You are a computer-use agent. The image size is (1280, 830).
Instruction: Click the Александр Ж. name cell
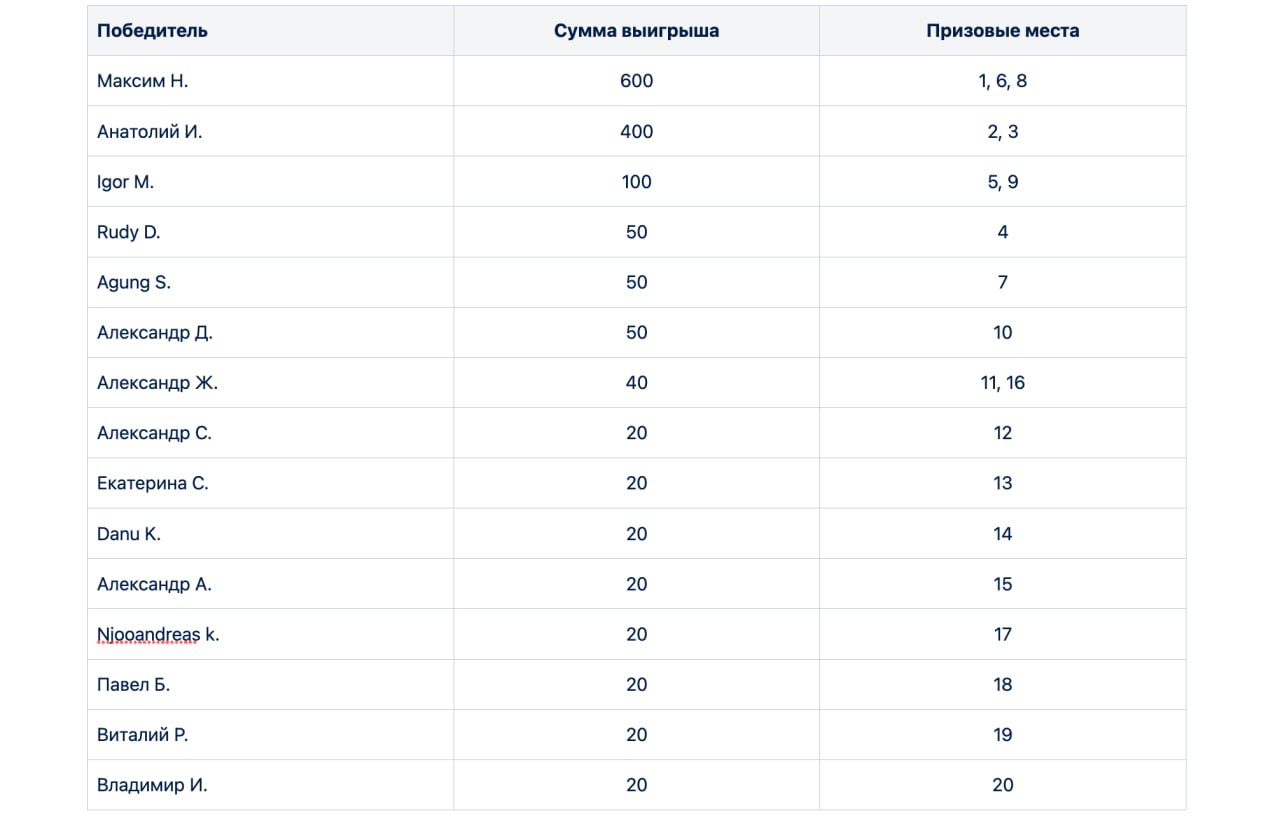(x=270, y=383)
